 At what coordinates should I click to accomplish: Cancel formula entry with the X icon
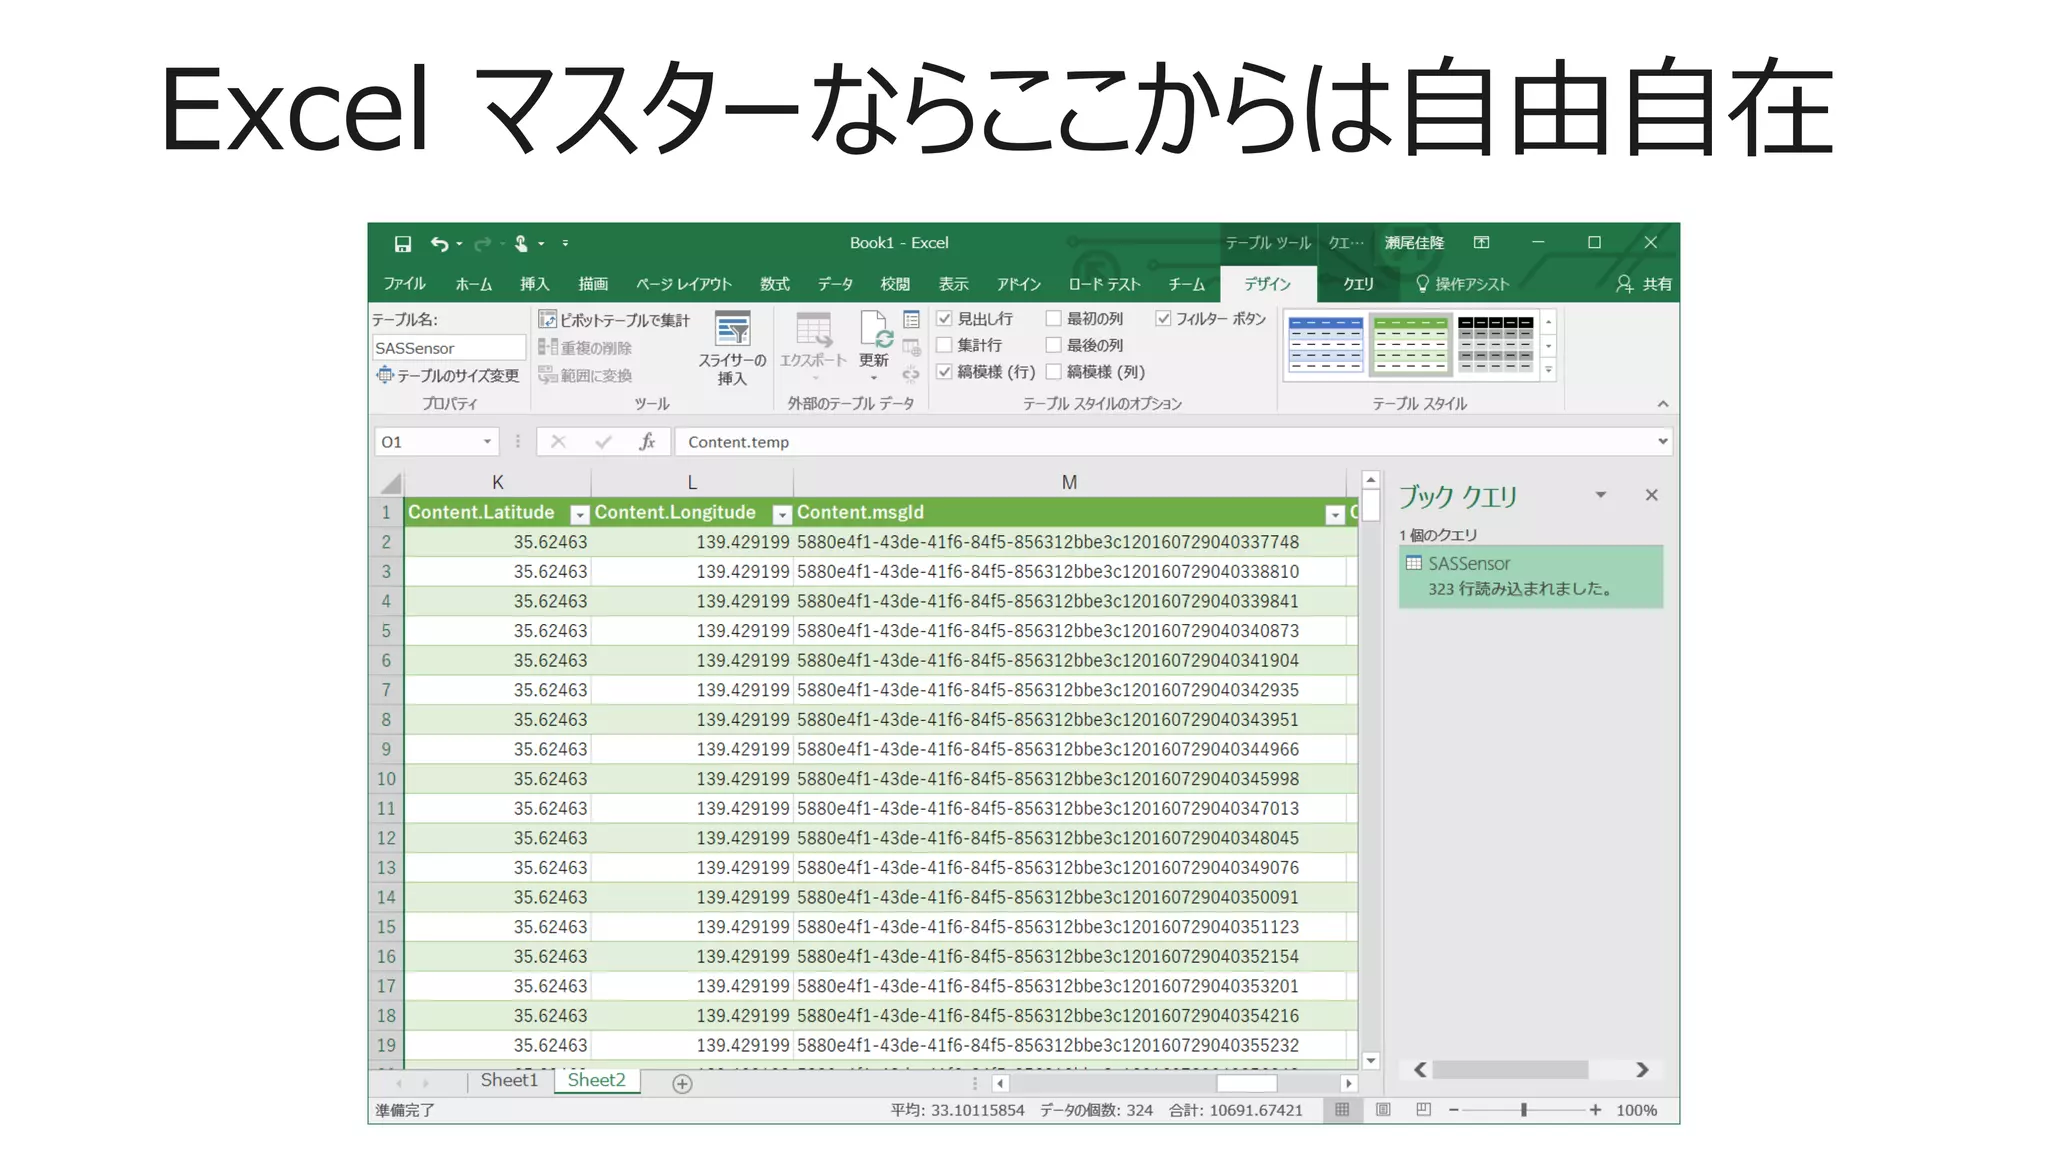(x=558, y=442)
